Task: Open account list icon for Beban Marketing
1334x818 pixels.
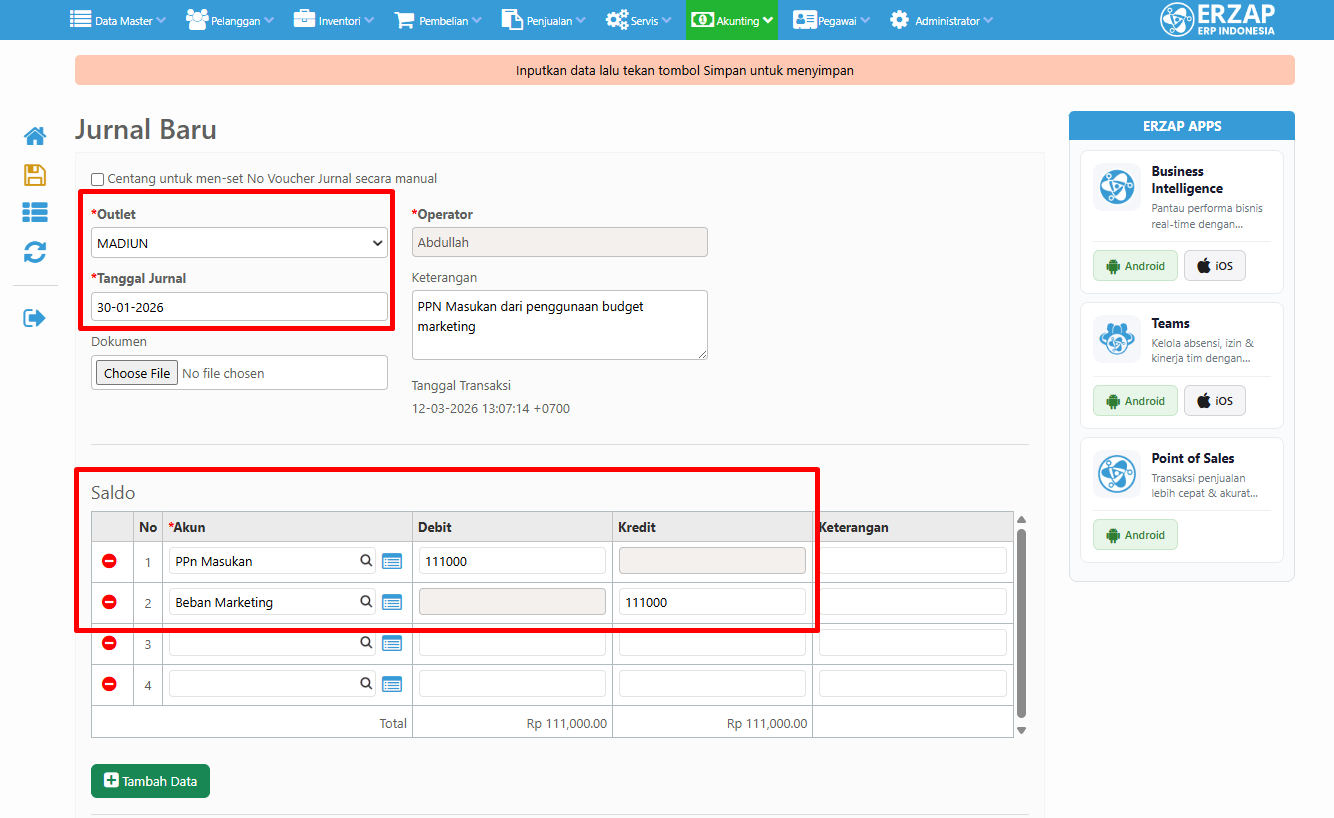Action: click(392, 603)
